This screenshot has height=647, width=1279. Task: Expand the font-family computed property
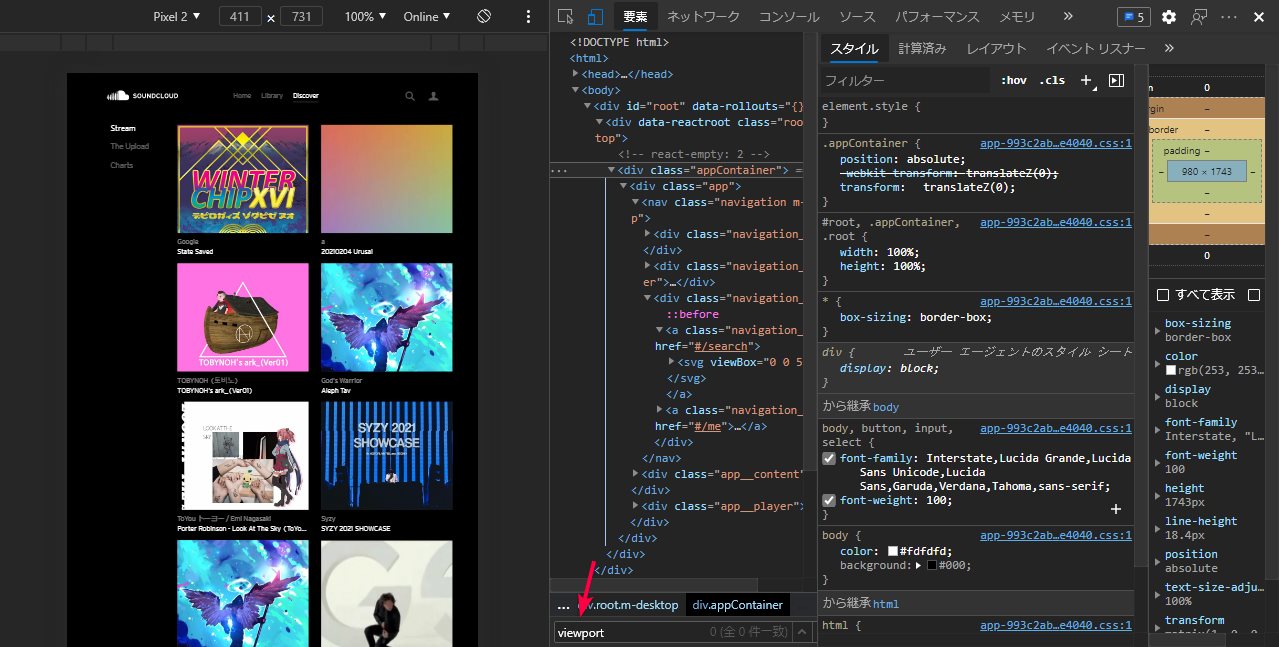tap(1157, 429)
